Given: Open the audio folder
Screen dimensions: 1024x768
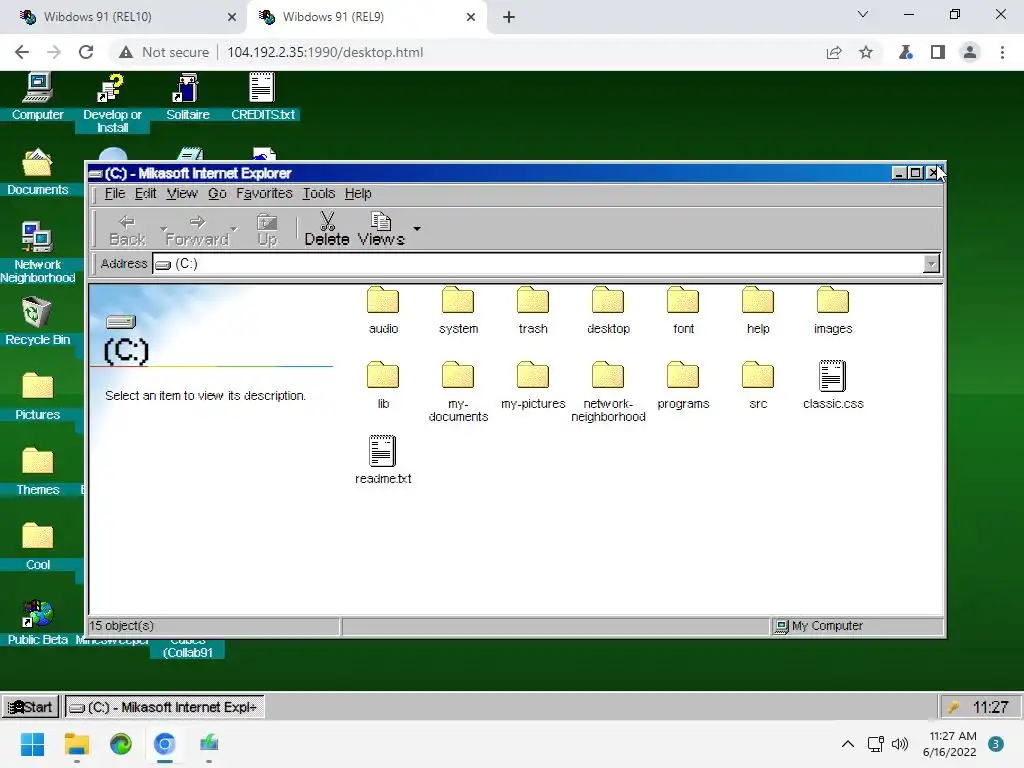Looking at the screenshot, I should [383, 311].
